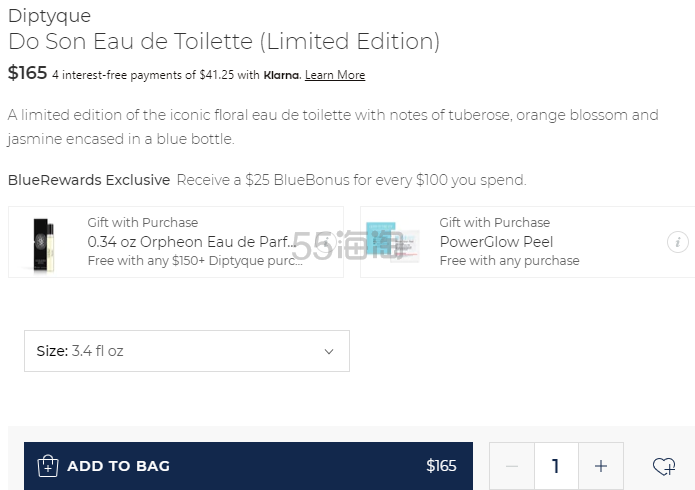Click the shopping bag icon on Add to Bag
The image size is (695, 490).
coord(47,466)
